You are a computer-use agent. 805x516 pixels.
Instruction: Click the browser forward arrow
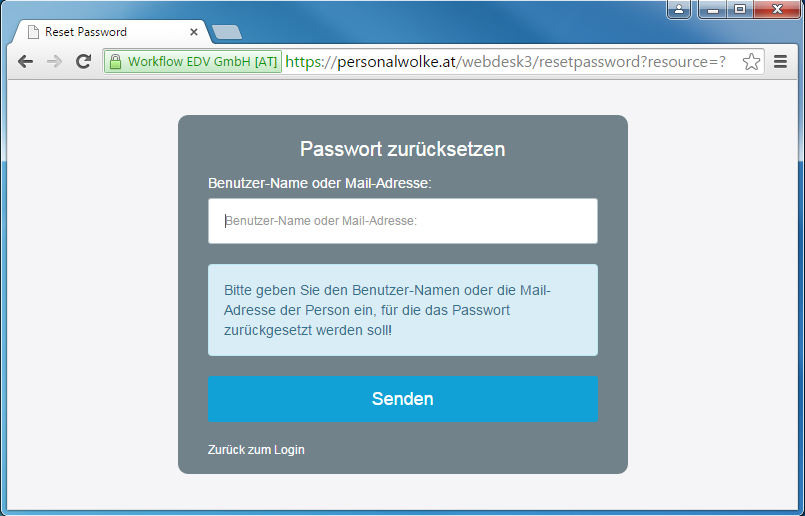(54, 62)
